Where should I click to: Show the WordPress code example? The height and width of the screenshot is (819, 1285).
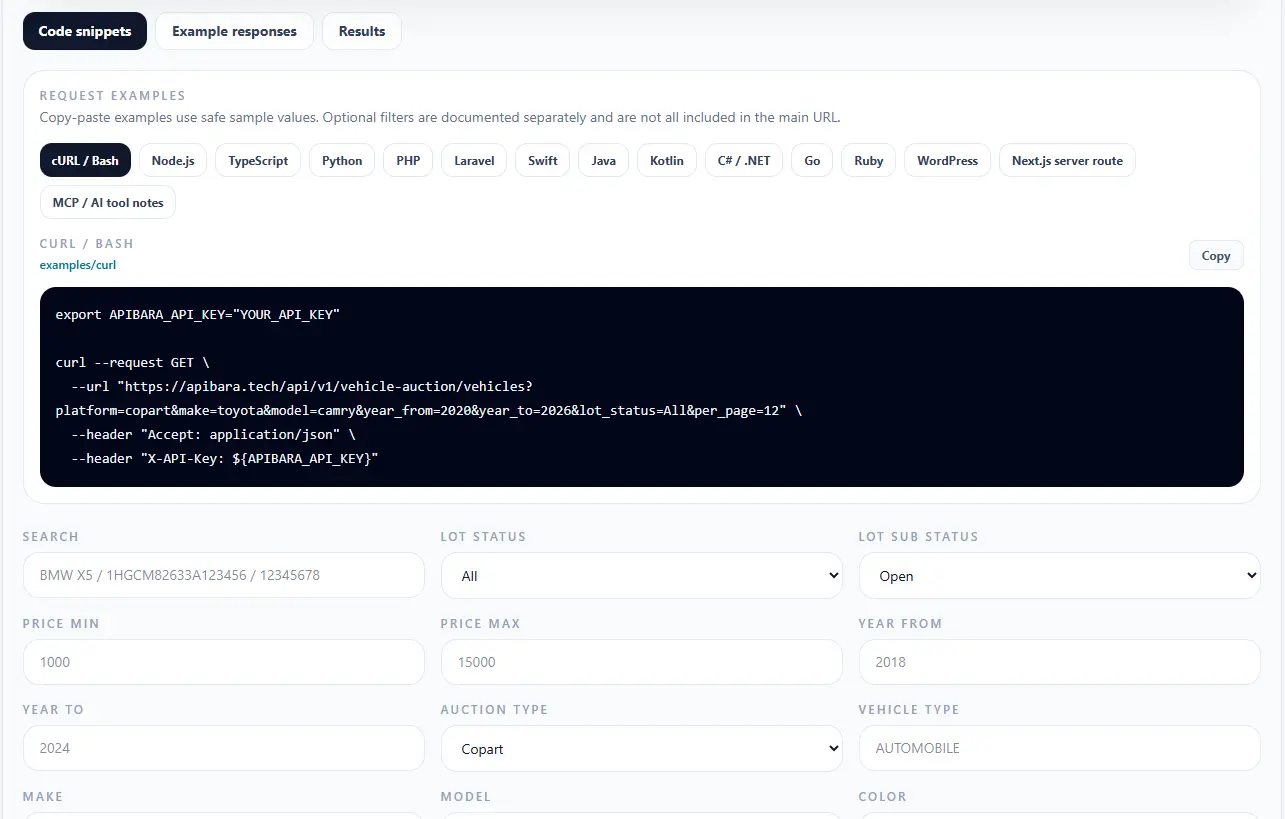point(947,160)
